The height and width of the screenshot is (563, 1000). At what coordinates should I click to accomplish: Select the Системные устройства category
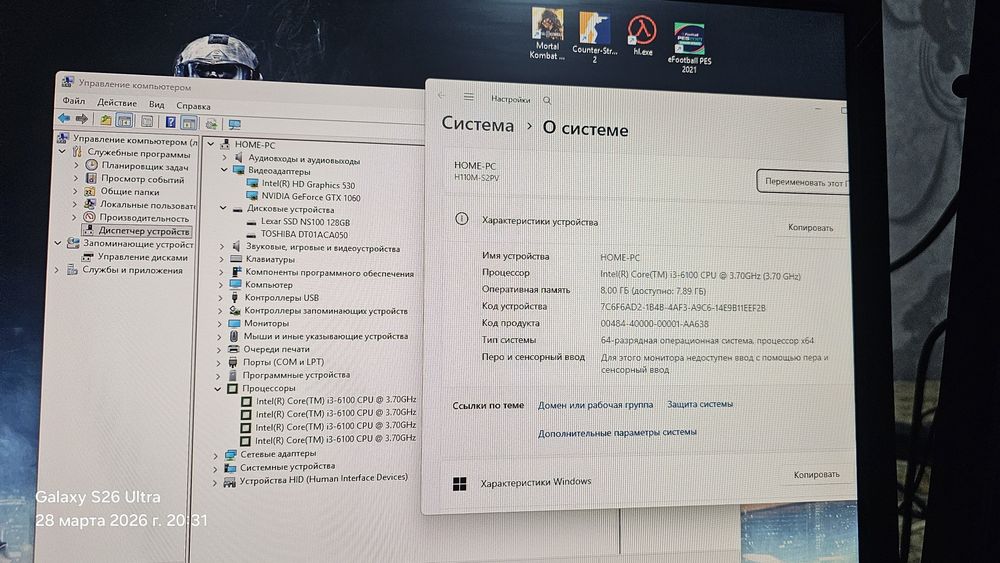pos(287,467)
